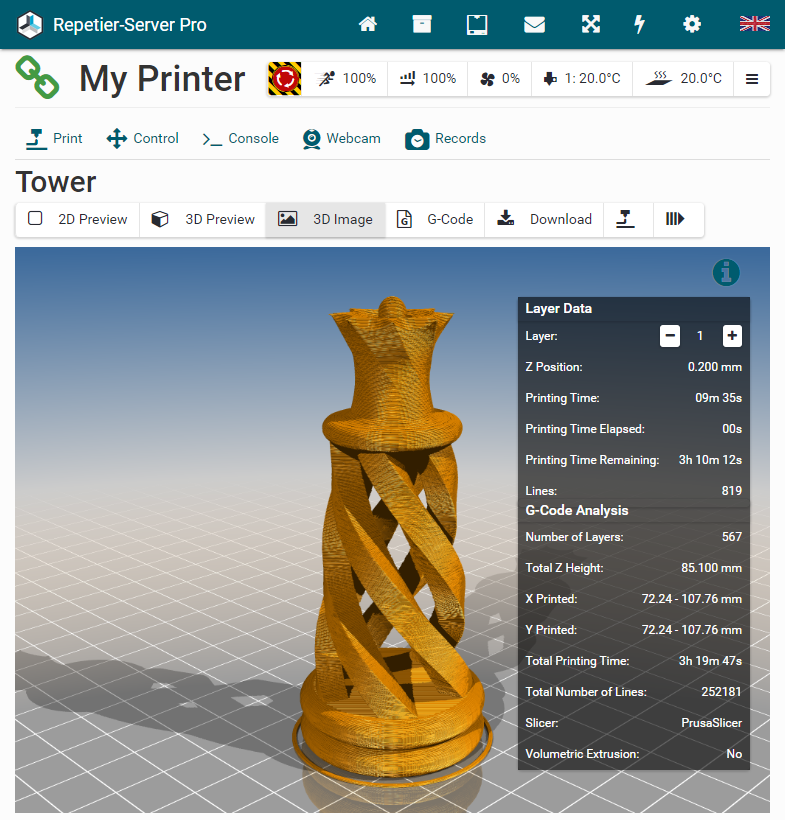
Task: Toggle the 2D Preview checkbox
Action: [x=36, y=219]
